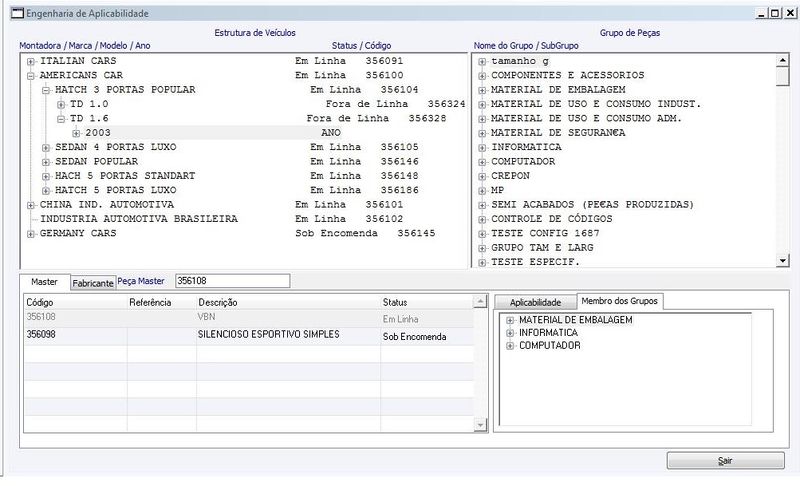The image size is (800, 486).
Task: Expand CHINA IND. AUTOMOTIVA node
Action: tap(31, 205)
